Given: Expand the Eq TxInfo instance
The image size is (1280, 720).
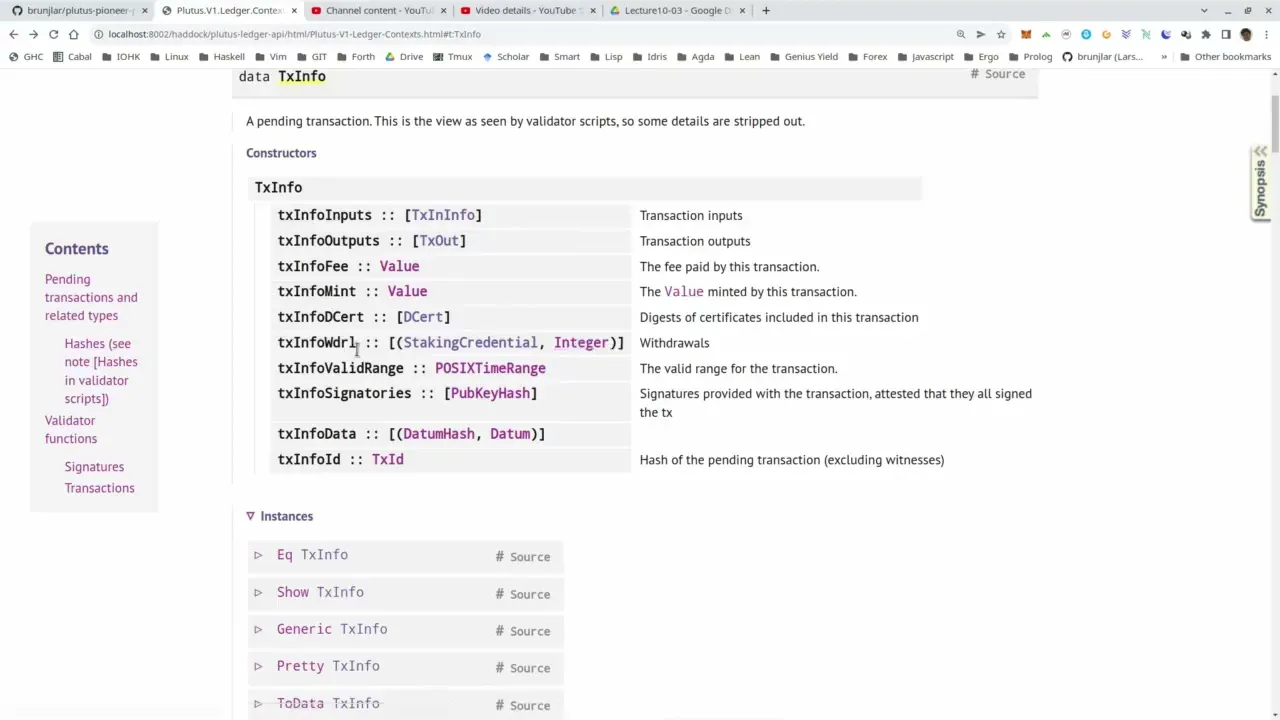Looking at the screenshot, I should [x=258, y=555].
